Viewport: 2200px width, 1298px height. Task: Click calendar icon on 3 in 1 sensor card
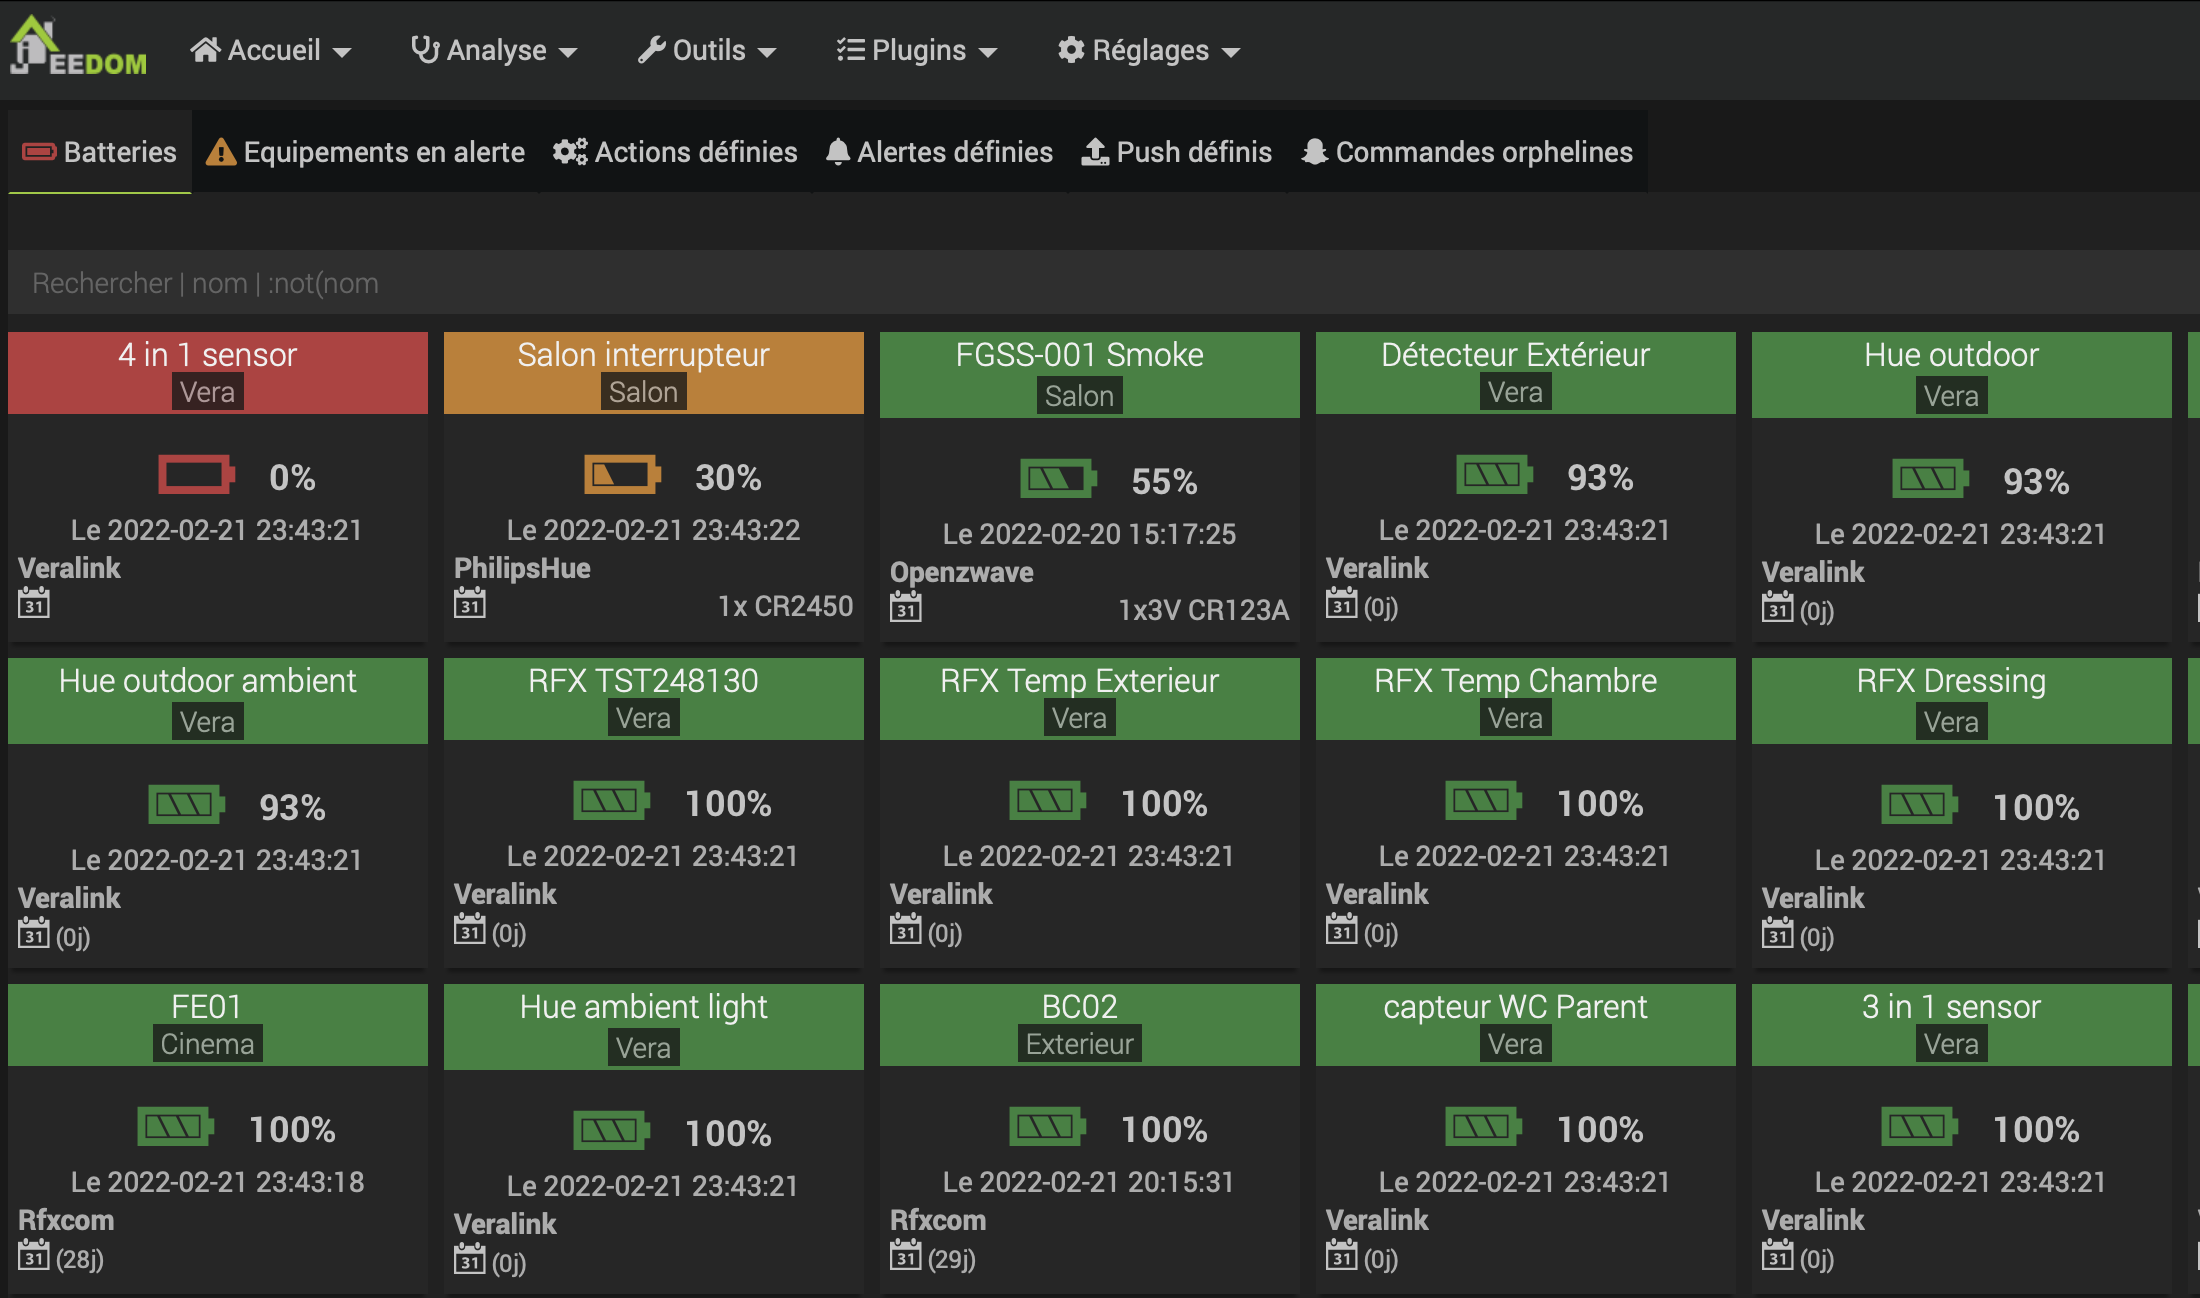coord(1778,1255)
